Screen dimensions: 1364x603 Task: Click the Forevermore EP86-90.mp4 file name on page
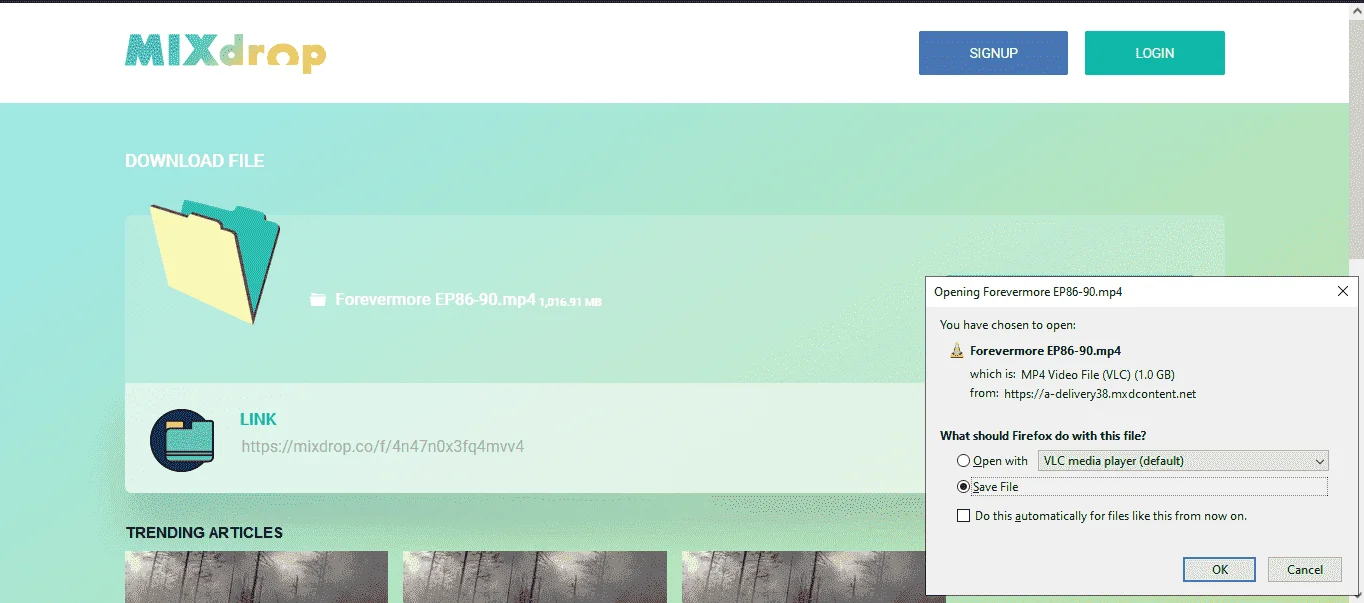click(x=435, y=299)
